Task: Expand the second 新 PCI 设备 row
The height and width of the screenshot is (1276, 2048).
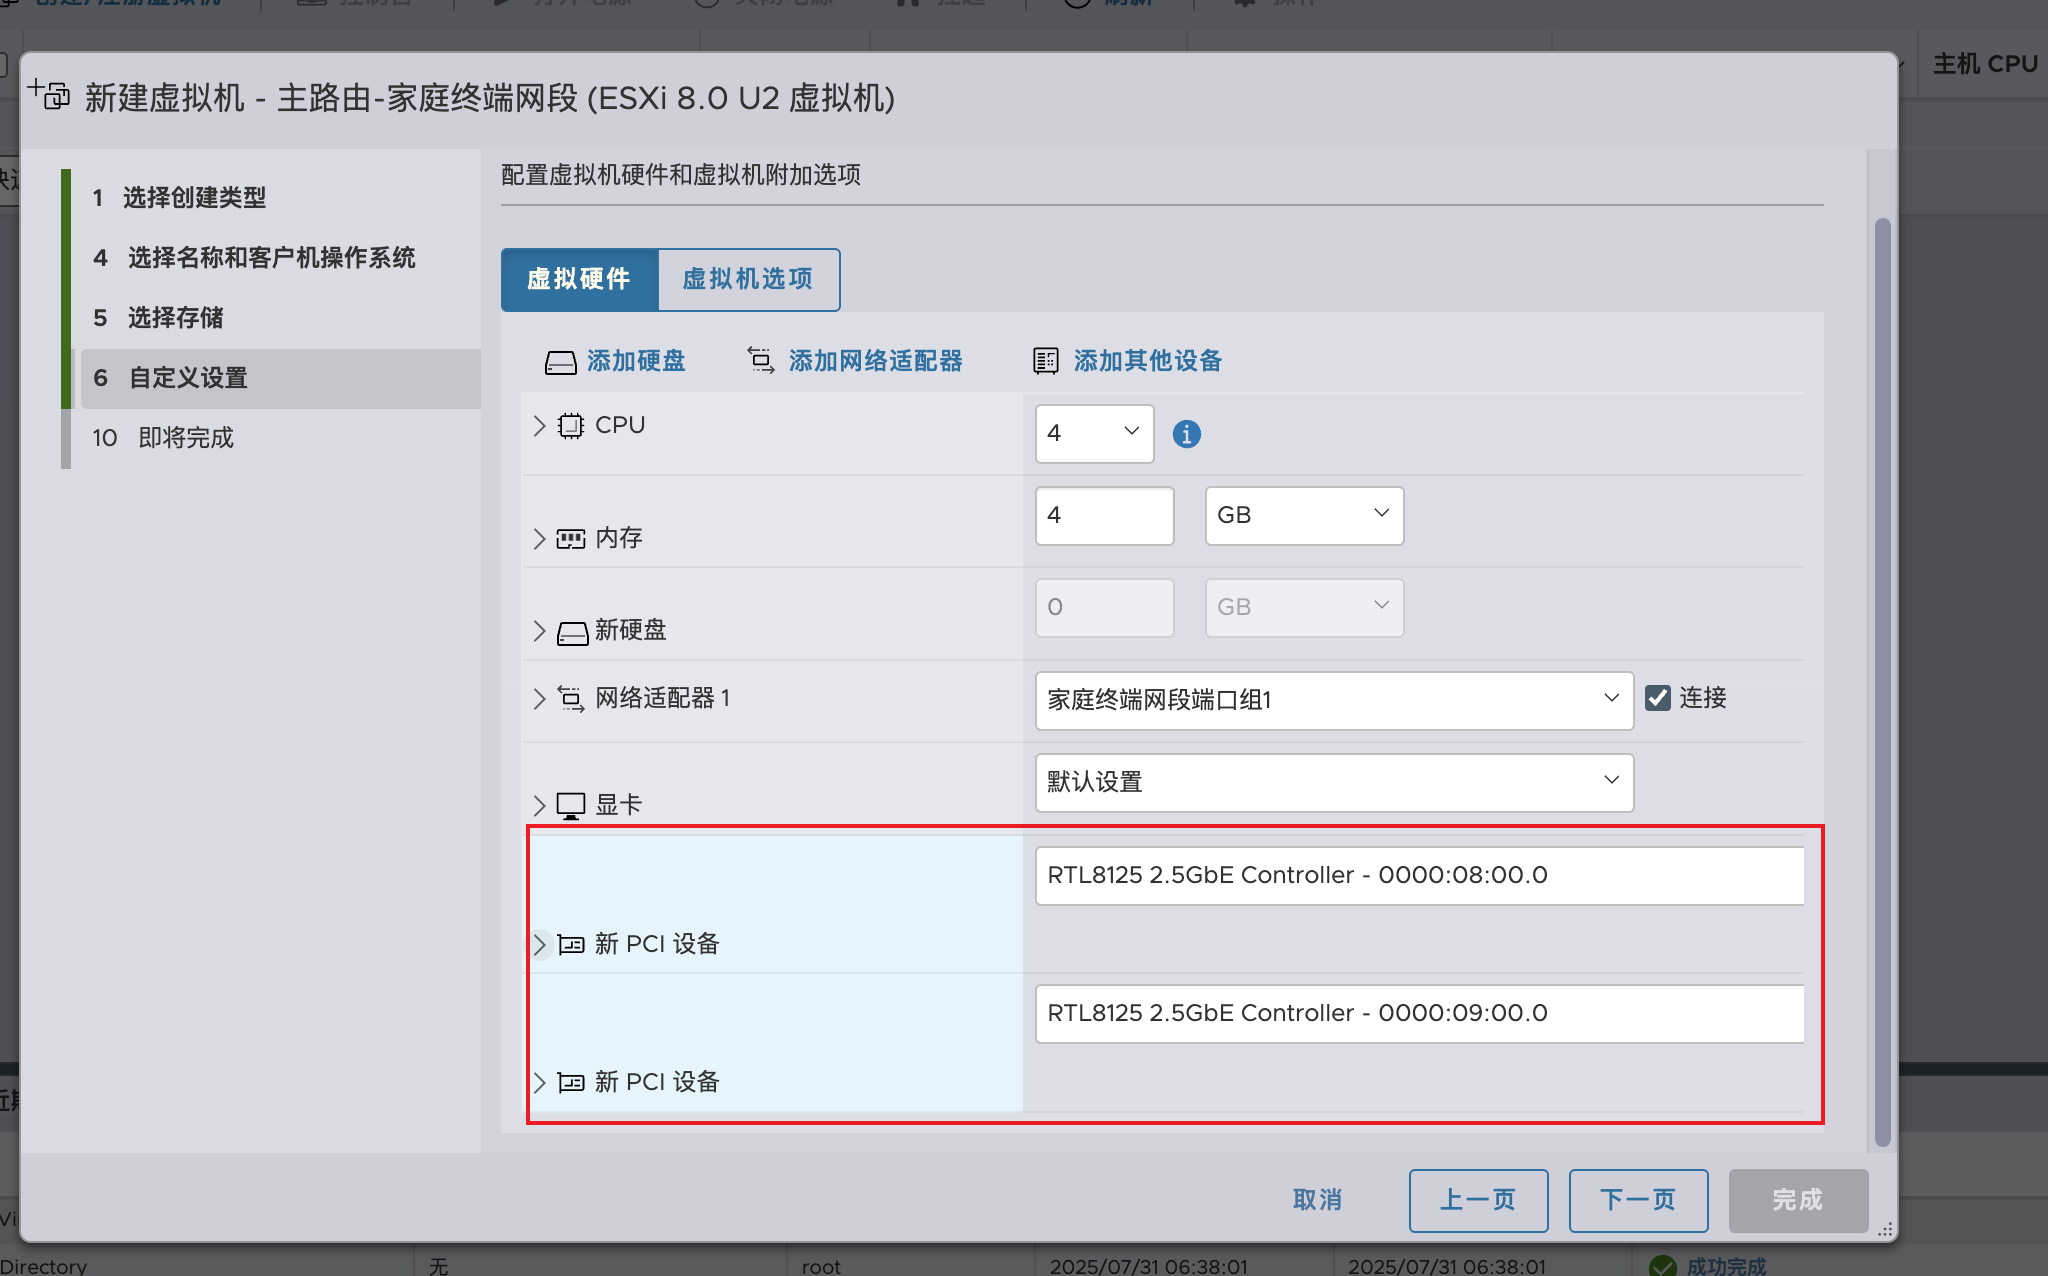Action: pos(540,1082)
